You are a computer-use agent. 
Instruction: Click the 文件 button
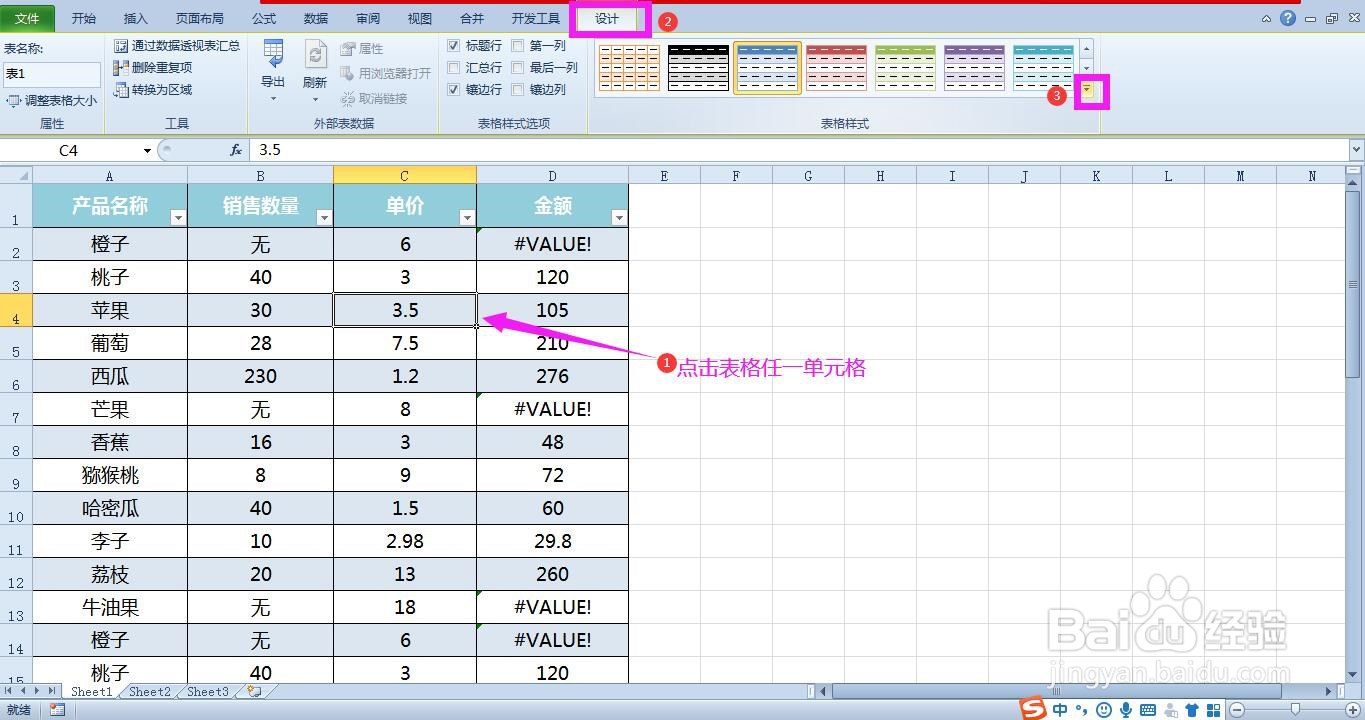27,17
